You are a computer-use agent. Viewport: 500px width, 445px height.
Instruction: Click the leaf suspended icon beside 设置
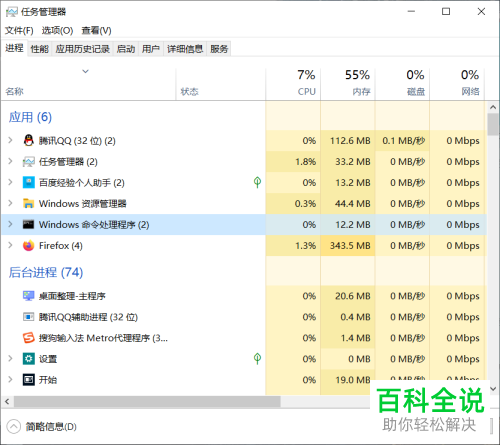[x=257, y=359]
